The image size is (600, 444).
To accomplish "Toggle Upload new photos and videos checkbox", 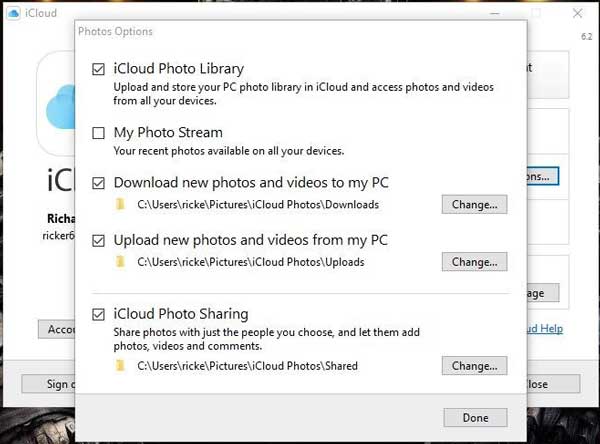I will click(98, 241).
